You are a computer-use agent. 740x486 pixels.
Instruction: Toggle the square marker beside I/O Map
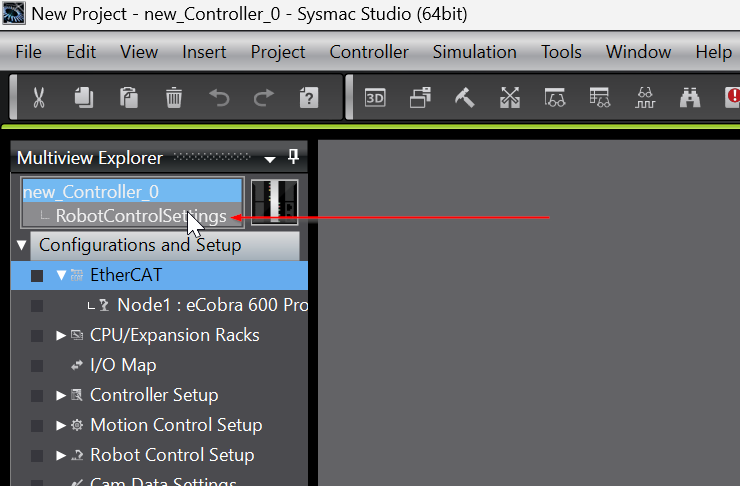tap(37, 366)
